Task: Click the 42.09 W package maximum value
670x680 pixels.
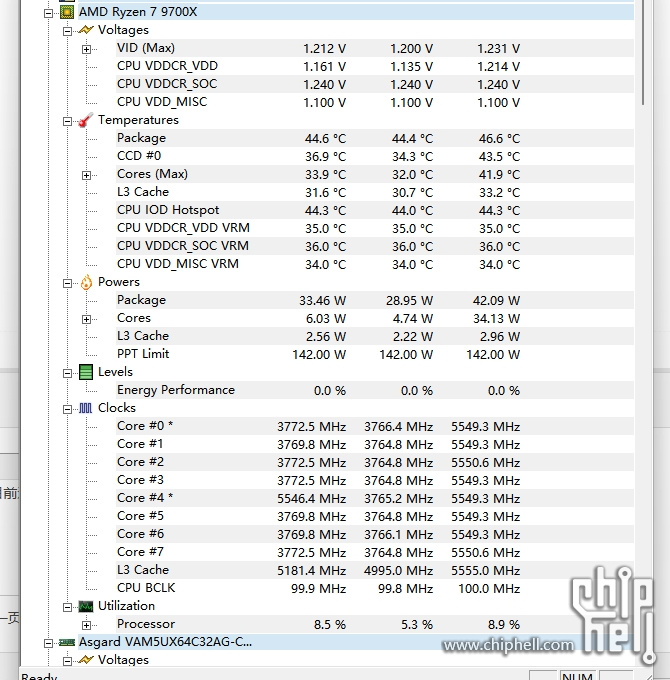Action: [x=497, y=301]
